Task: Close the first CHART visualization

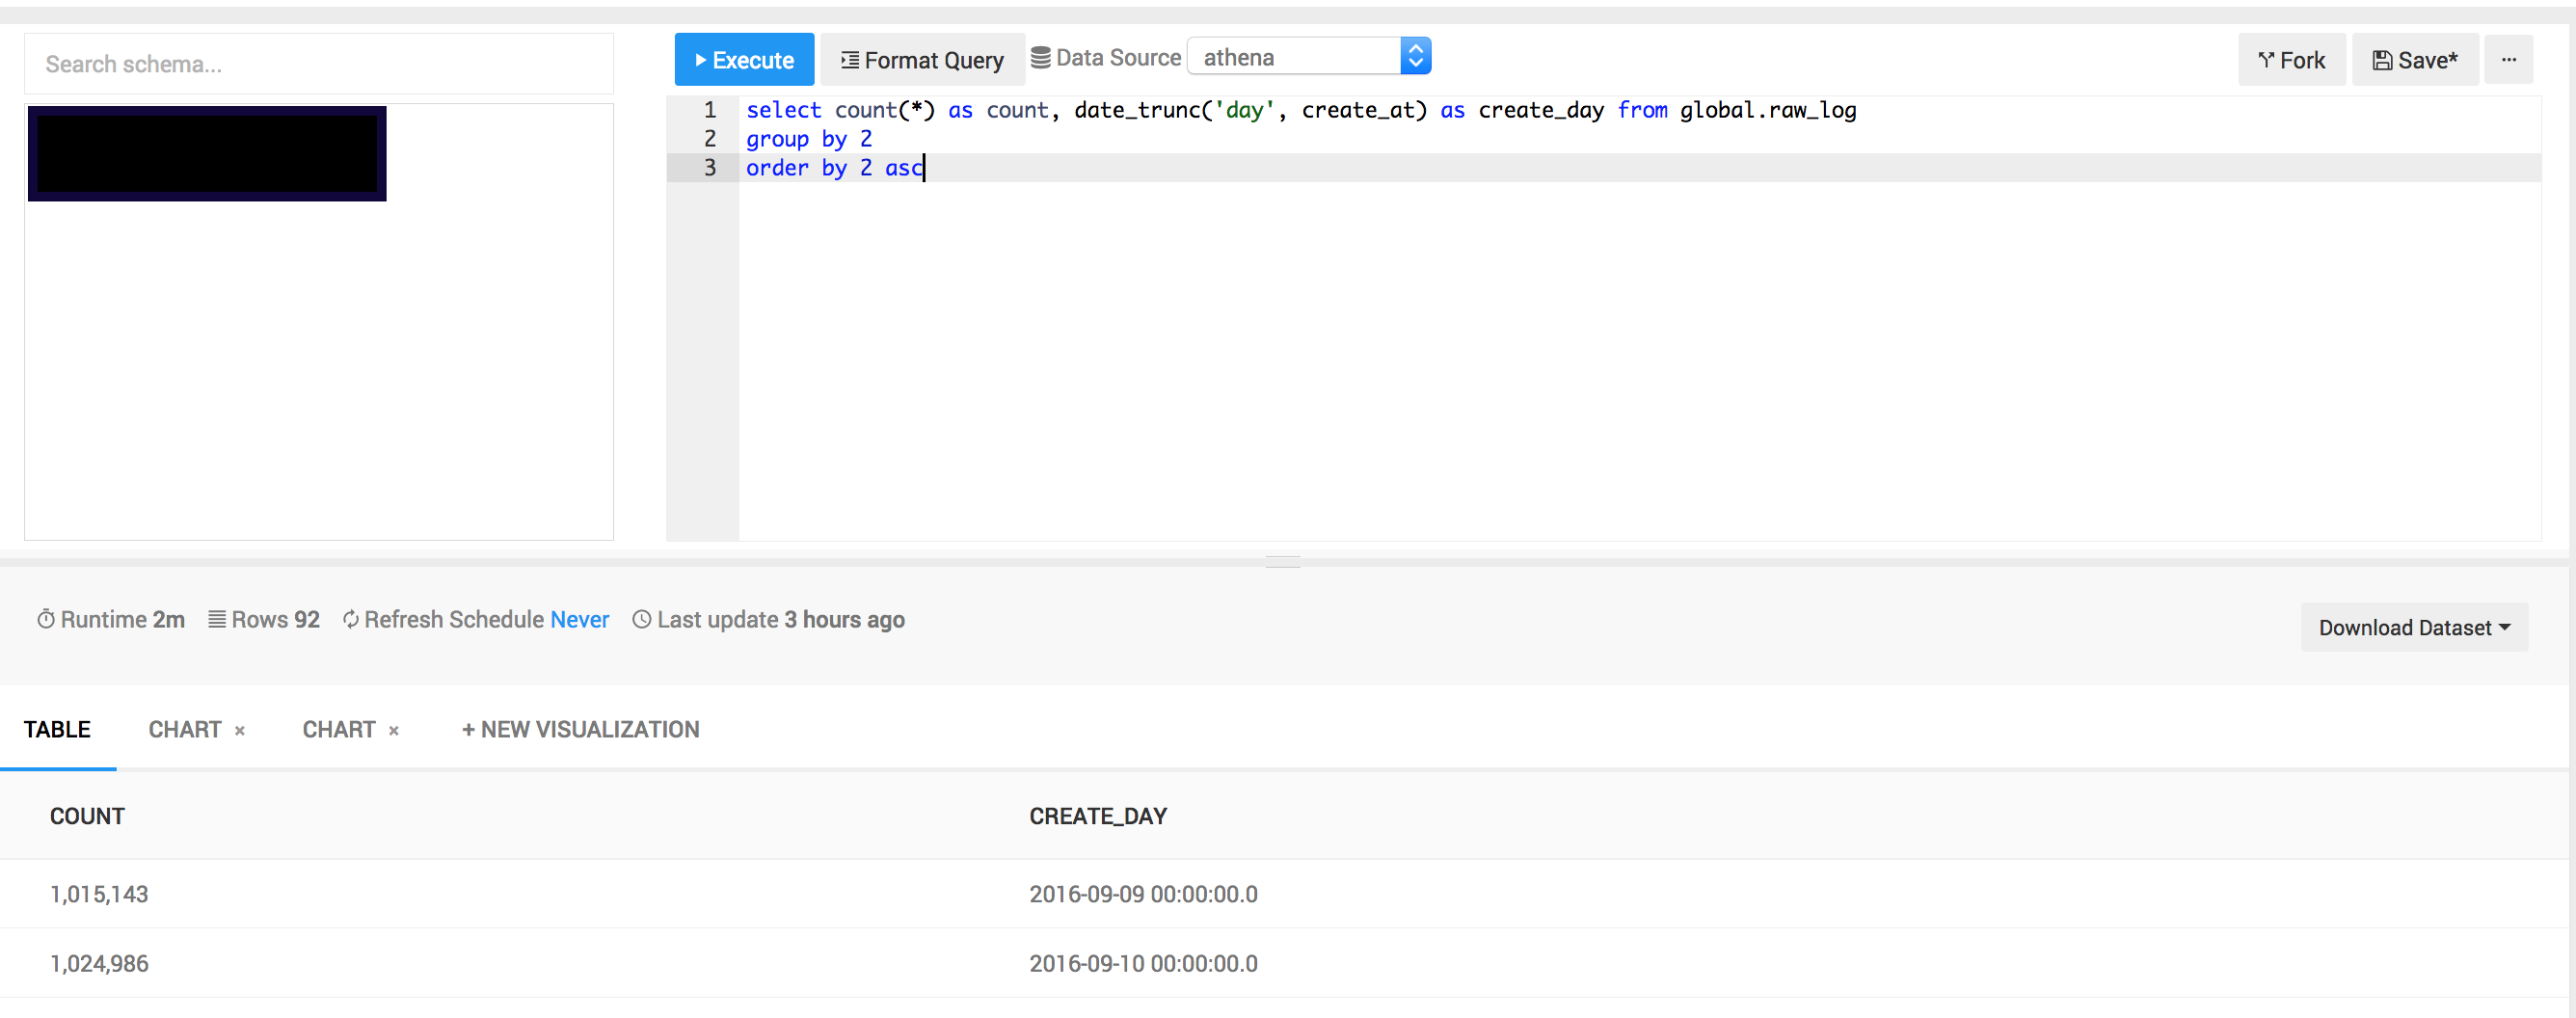Action: (240, 731)
